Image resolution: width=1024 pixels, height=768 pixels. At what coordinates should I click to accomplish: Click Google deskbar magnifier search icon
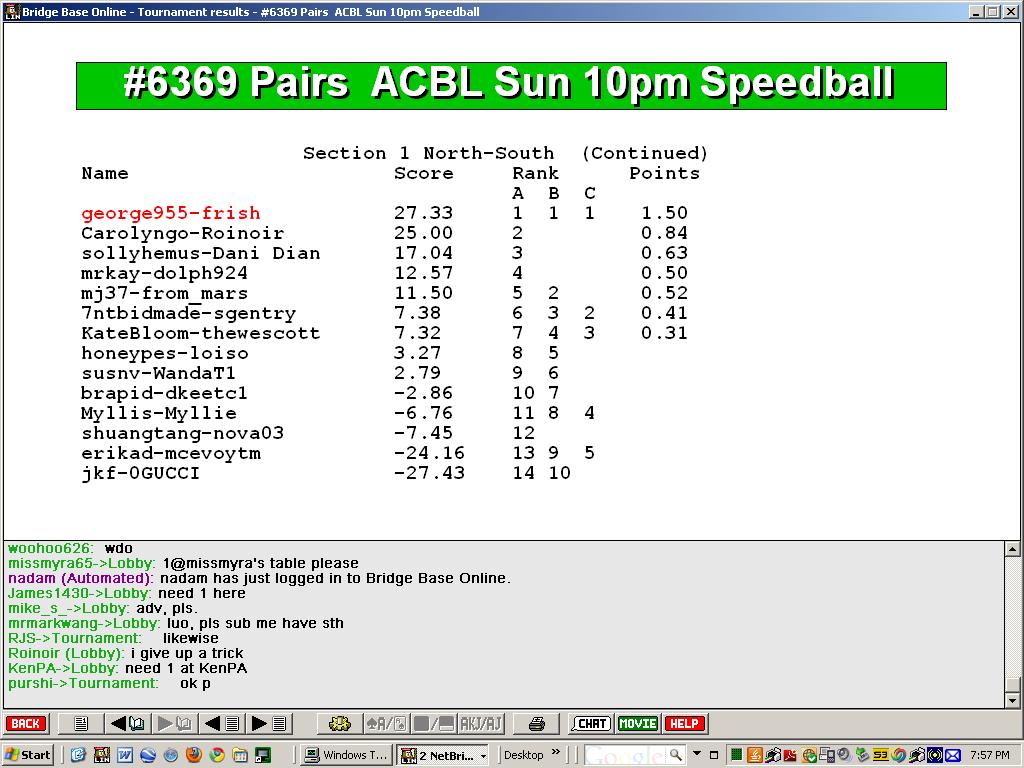tap(676, 755)
